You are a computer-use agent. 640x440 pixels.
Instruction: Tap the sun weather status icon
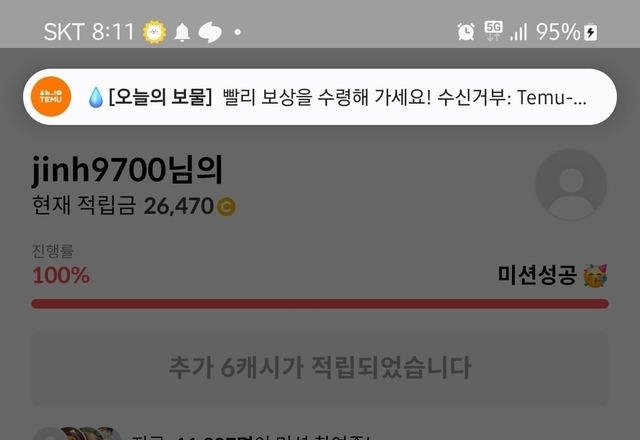click(154, 32)
